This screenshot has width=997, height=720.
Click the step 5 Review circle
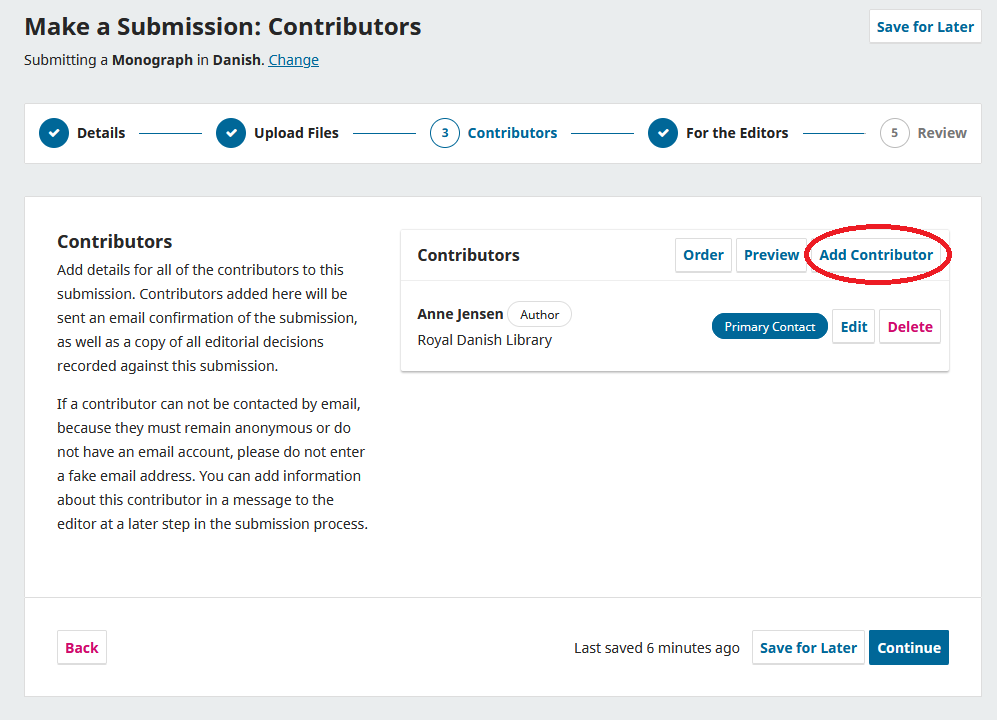tap(895, 133)
